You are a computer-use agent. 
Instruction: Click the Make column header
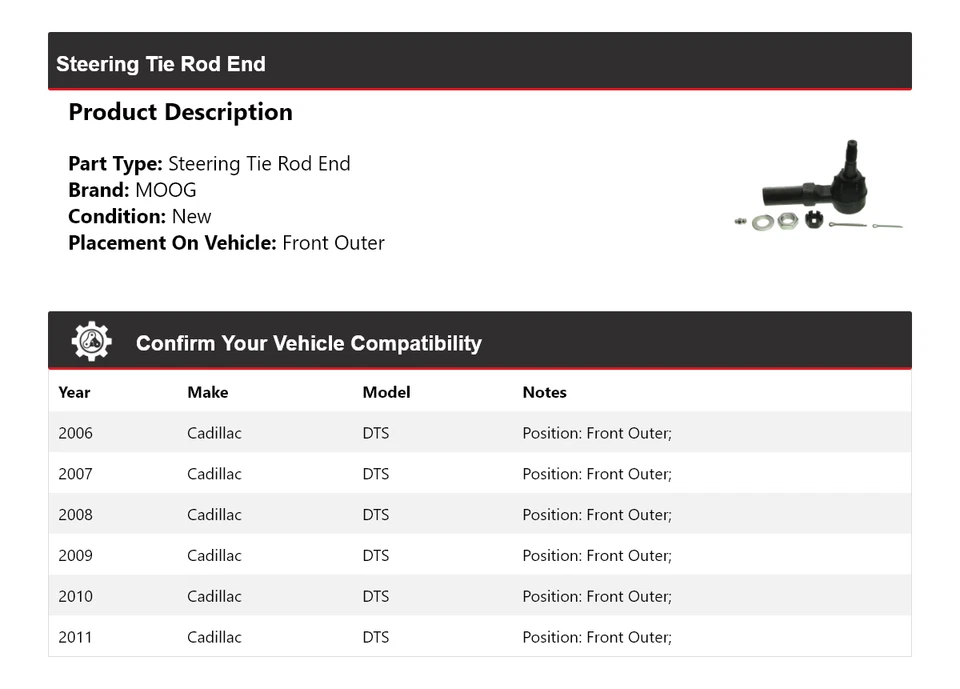[207, 392]
